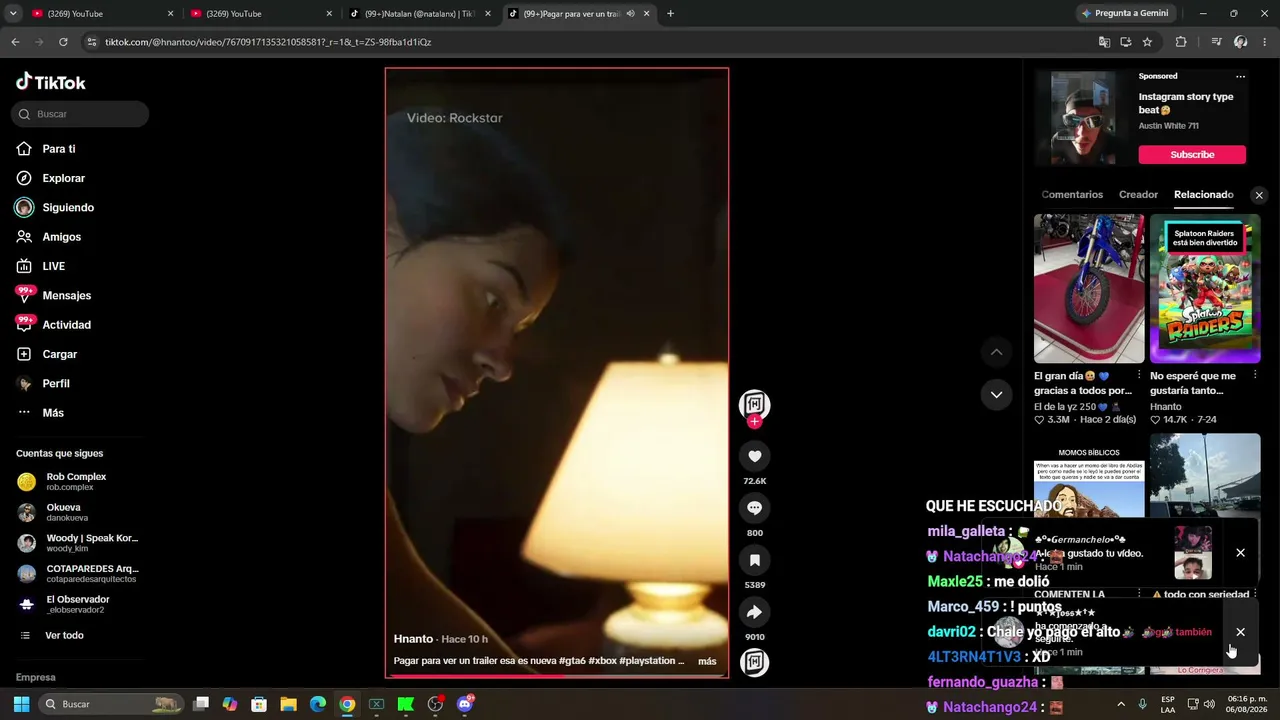The image size is (1280, 720).
Task: Open Chrome extensions puzzle icon
Action: [x=1181, y=42]
